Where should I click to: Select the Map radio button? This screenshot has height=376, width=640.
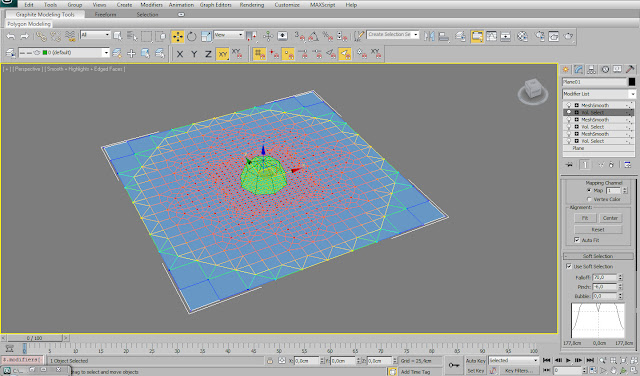[x=589, y=191]
